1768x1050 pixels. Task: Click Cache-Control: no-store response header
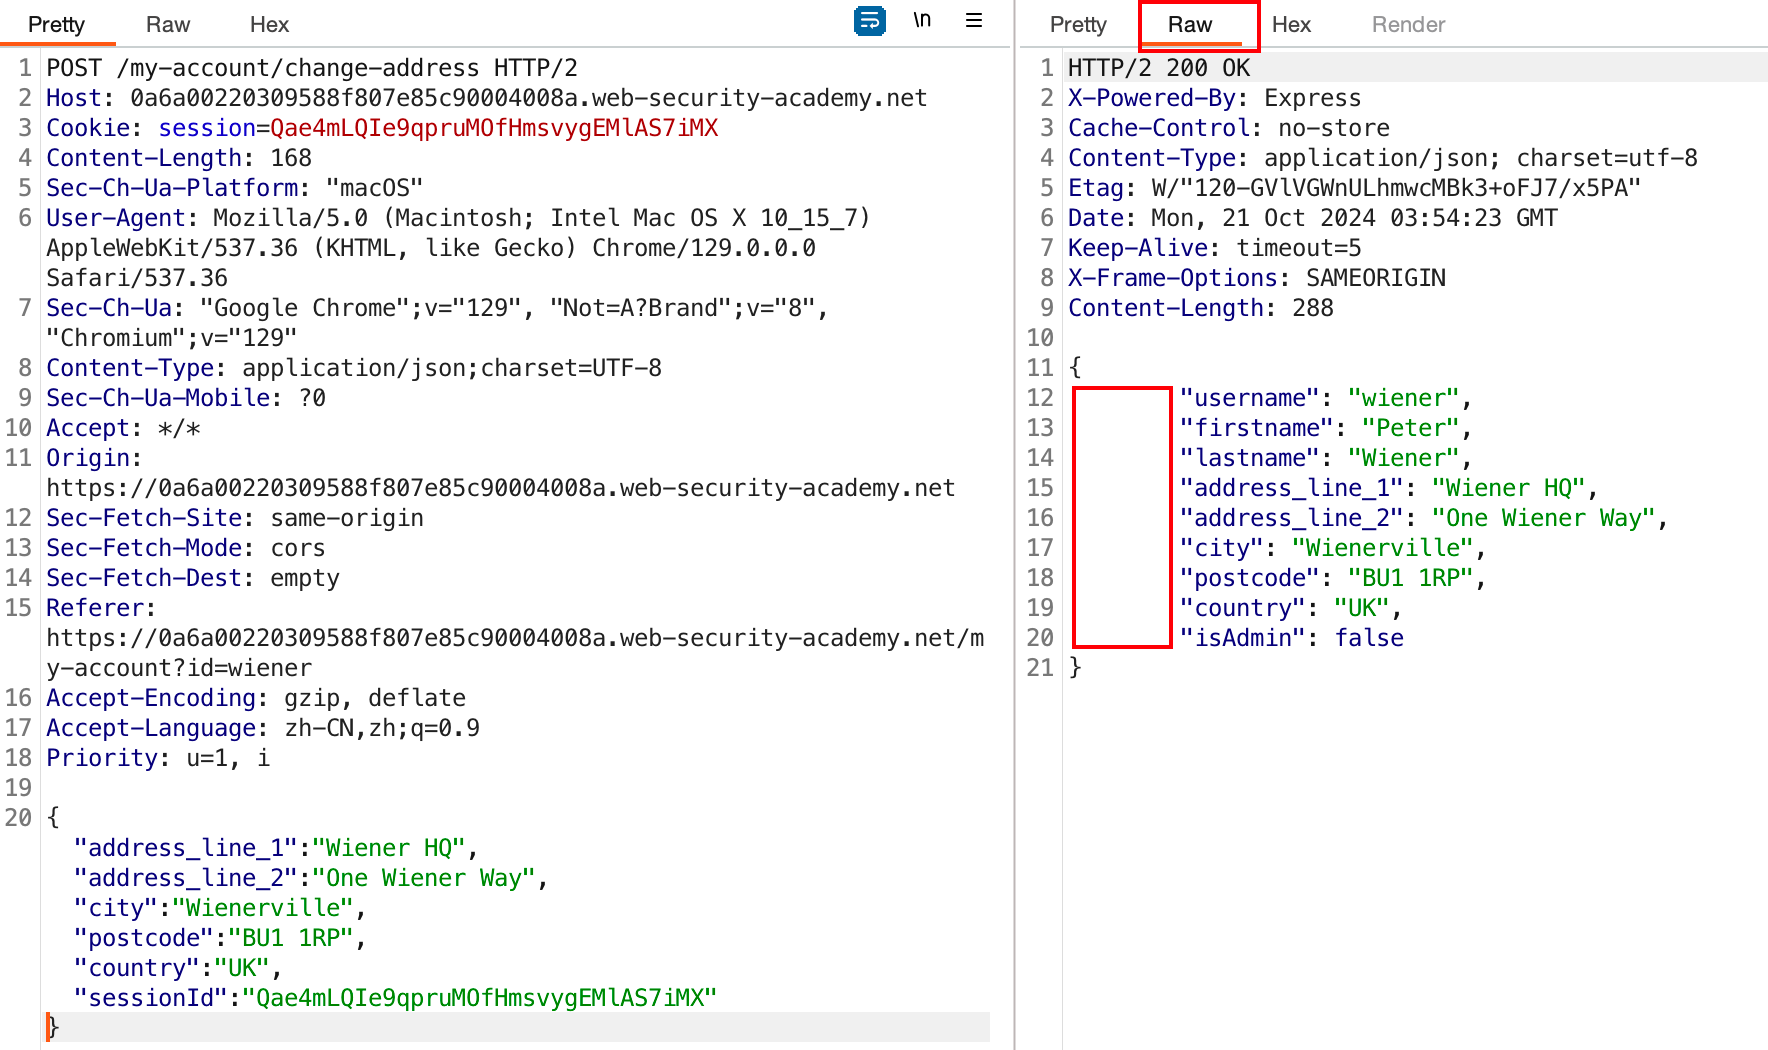(1229, 128)
